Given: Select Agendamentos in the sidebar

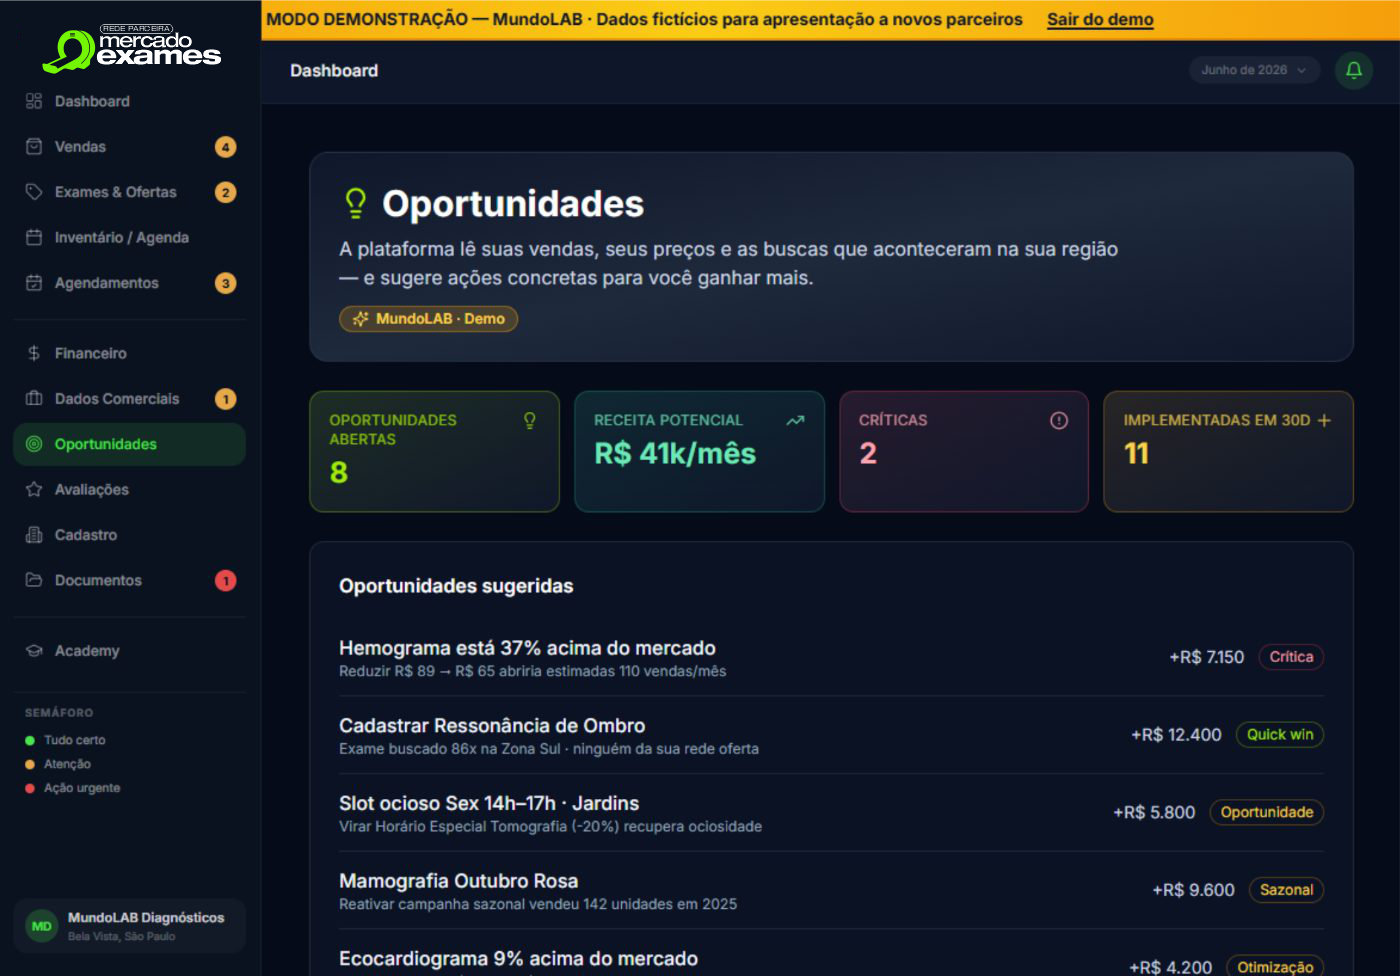Looking at the screenshot, I should coord(129,283).
